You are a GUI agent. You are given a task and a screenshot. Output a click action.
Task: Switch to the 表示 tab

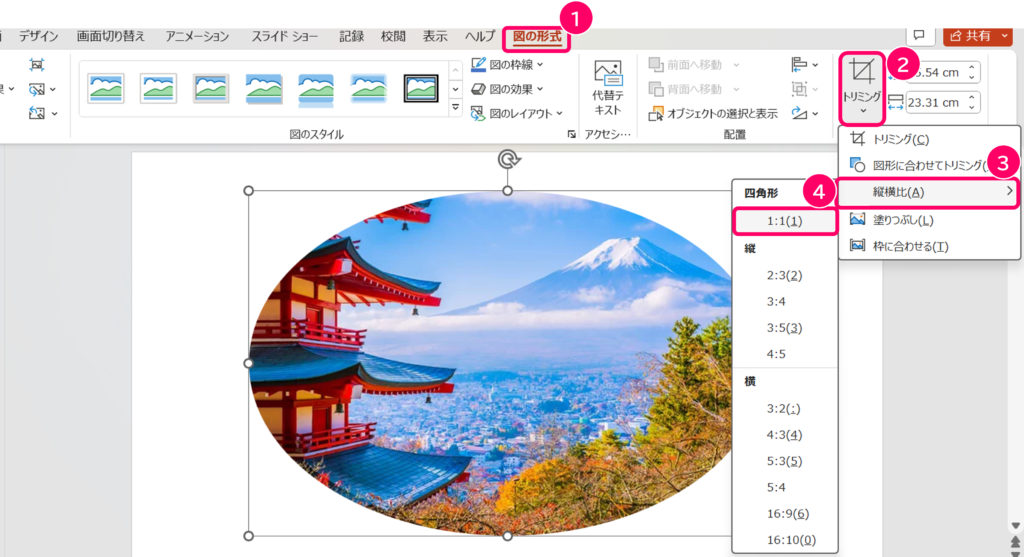coord(434,37)
